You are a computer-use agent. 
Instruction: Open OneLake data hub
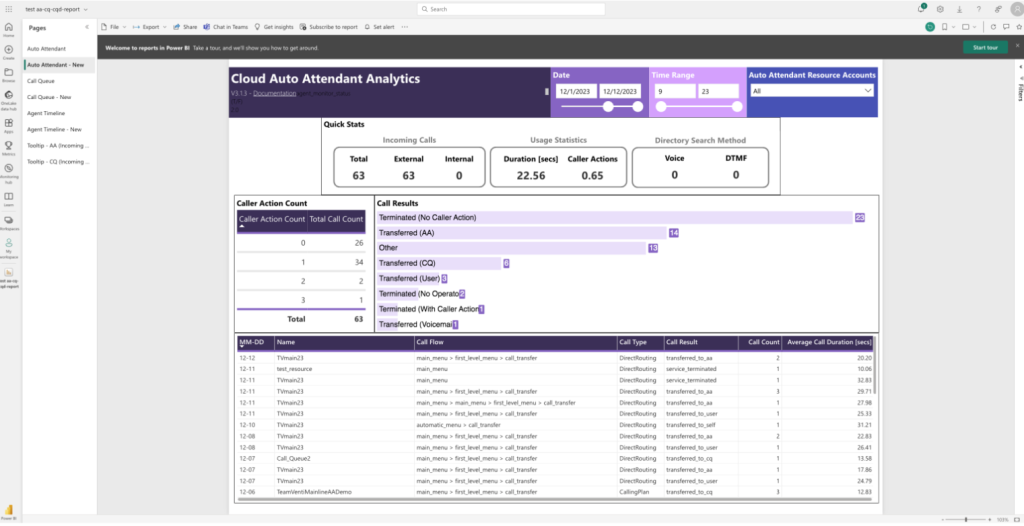[x=8, y=99]
